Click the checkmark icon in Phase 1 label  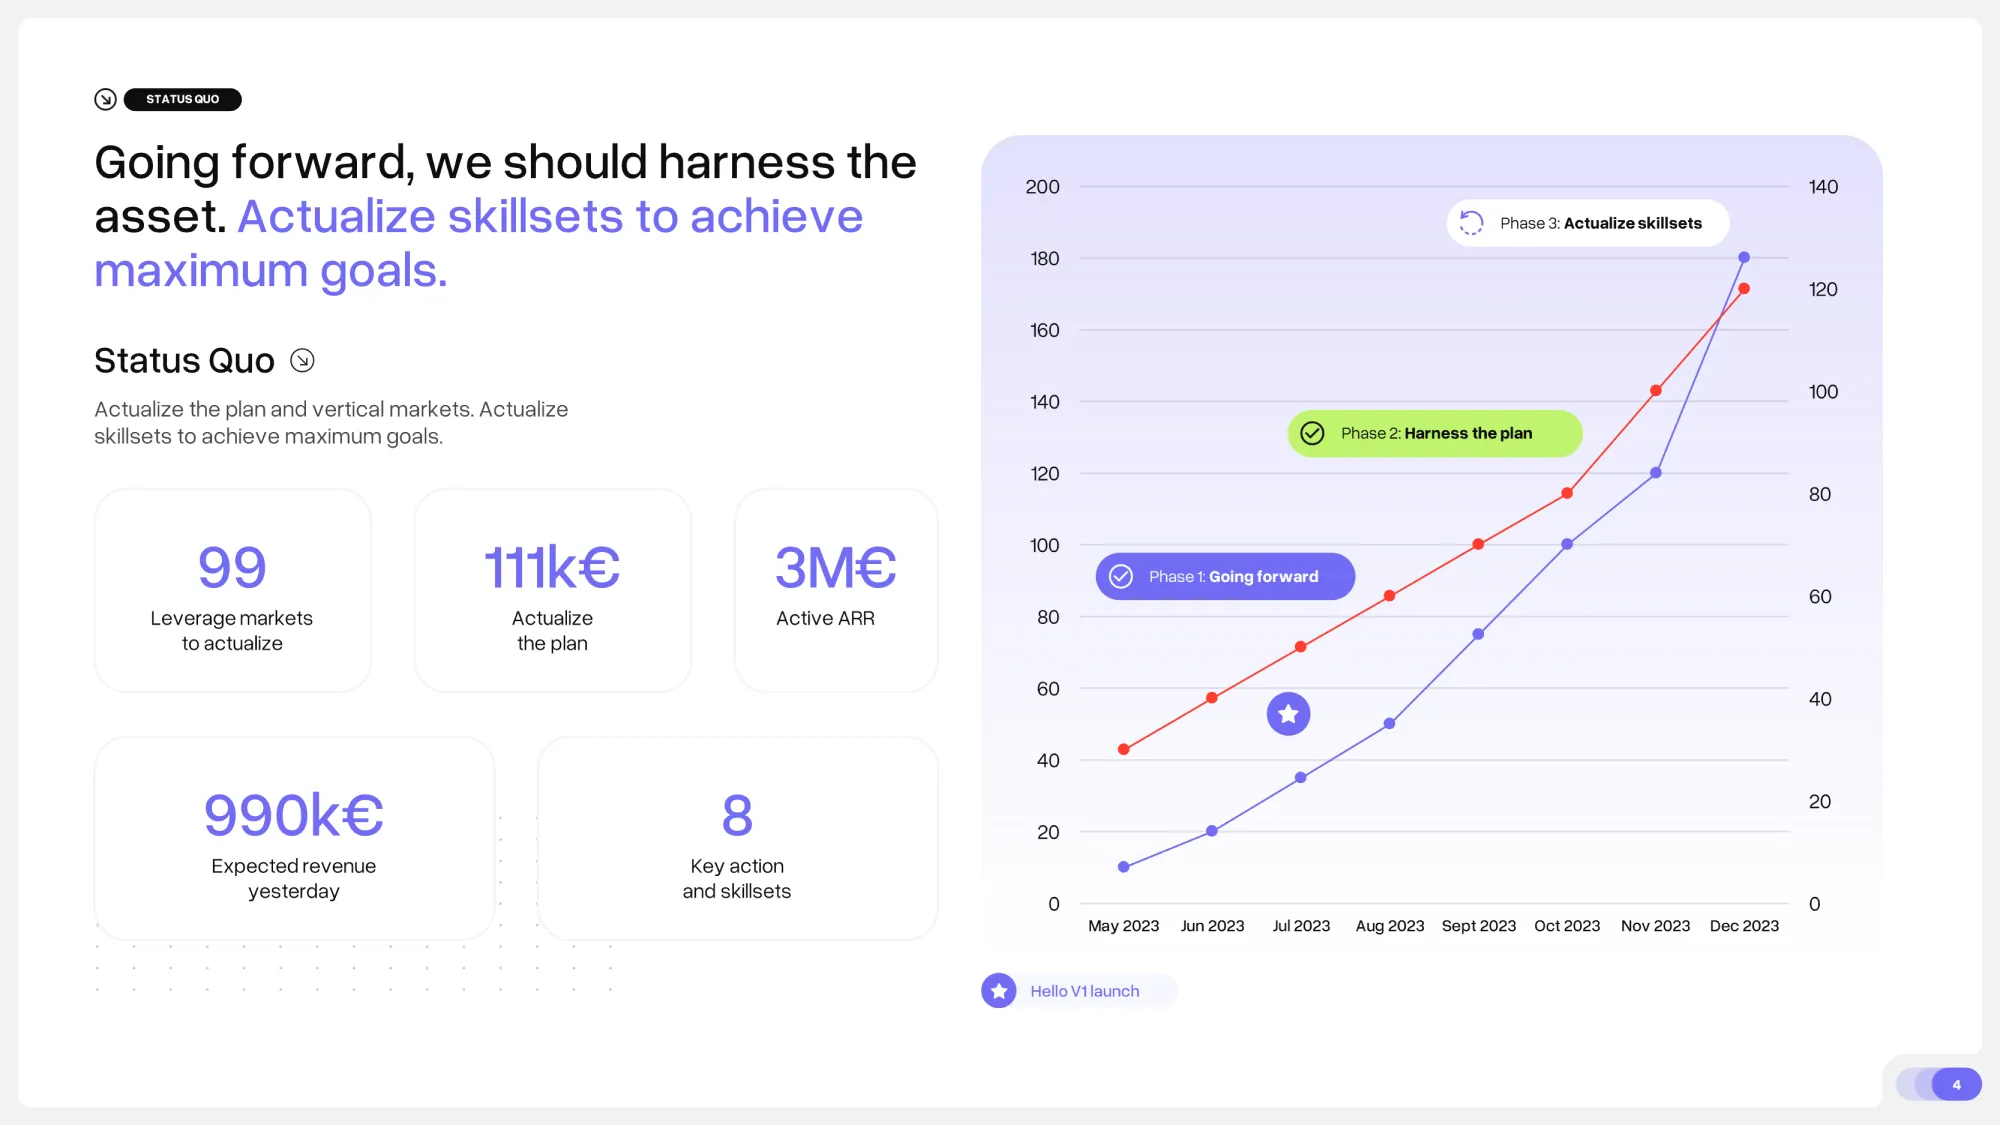pos(1121,577)
